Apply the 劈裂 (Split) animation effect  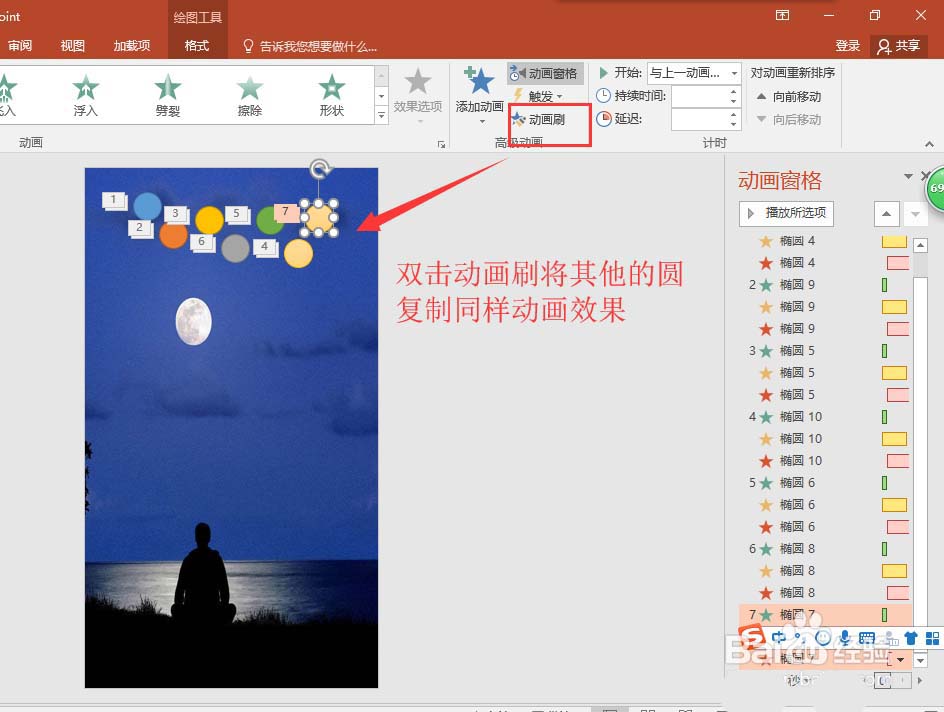(167, 96)
